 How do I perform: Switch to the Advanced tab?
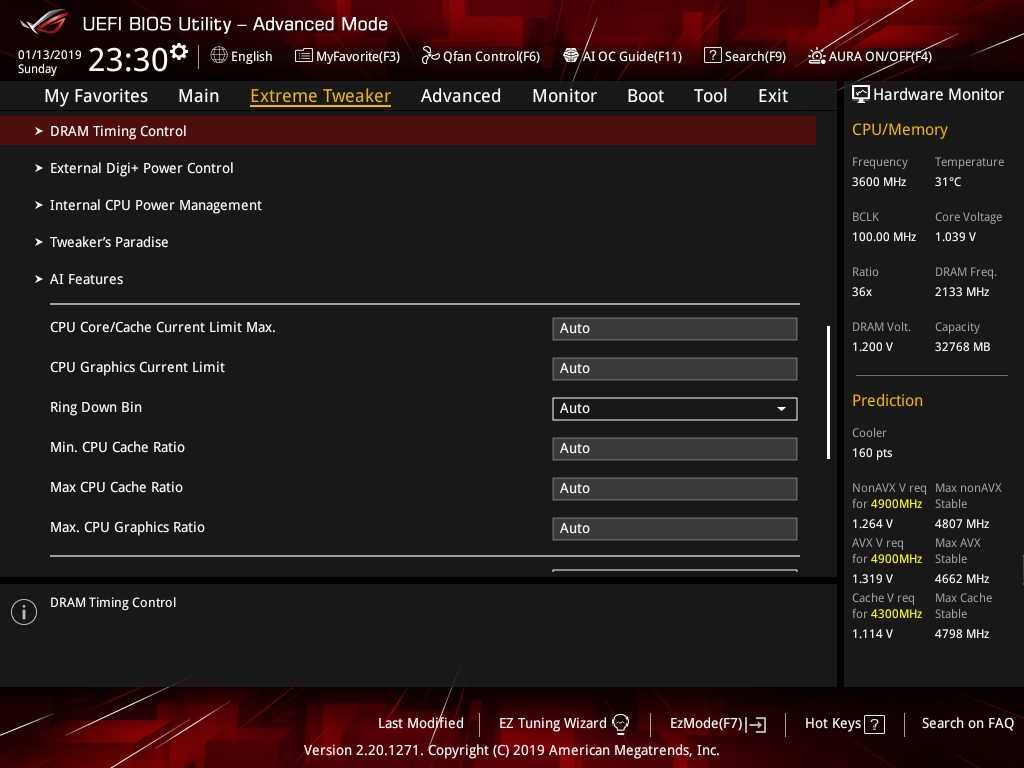tap(460, 96)
